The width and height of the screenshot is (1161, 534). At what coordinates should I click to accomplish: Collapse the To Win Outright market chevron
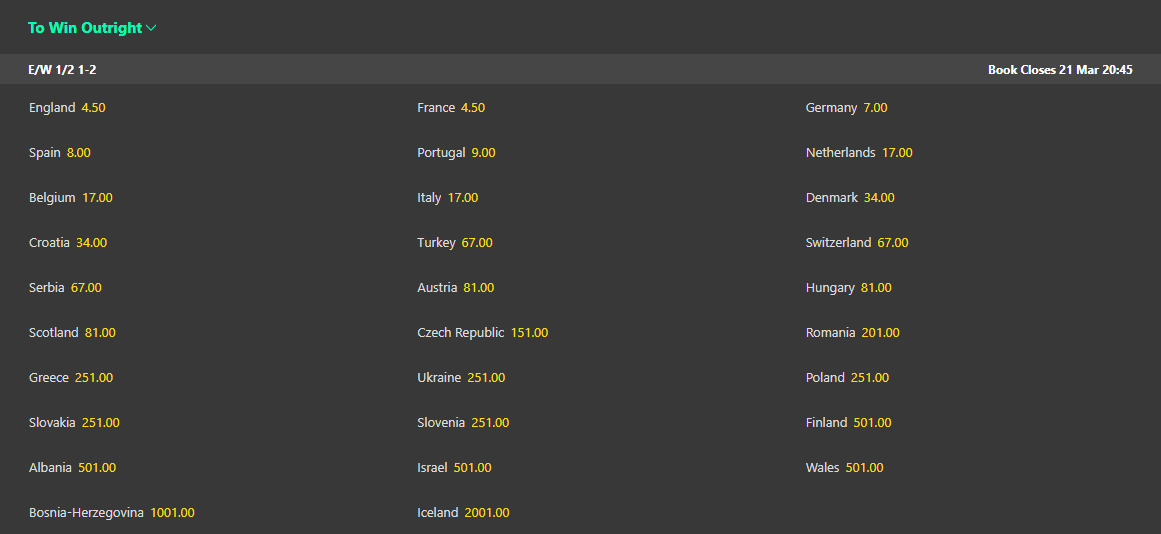[151, 28]
